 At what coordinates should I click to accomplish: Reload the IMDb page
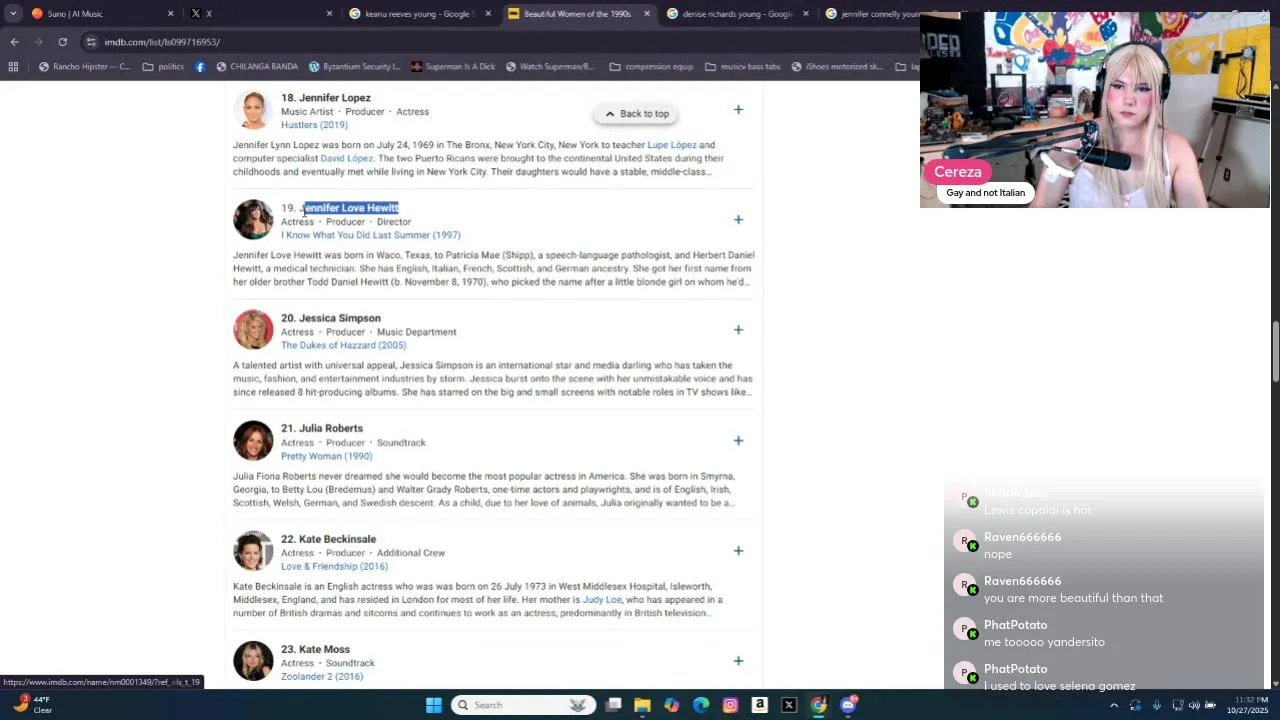[62, 42]
